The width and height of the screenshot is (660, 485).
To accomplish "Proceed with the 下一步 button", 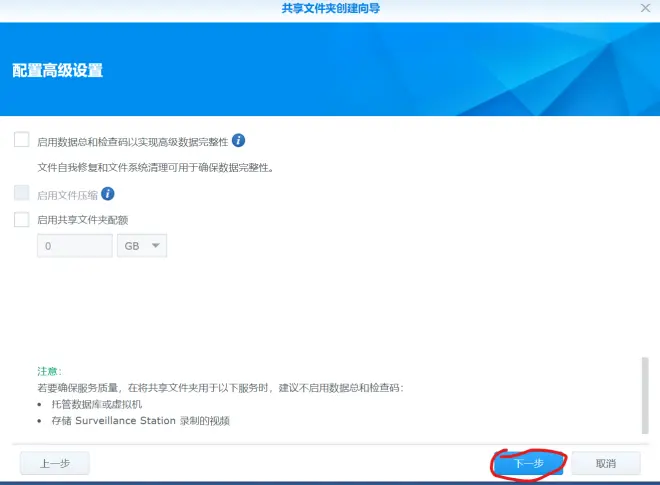I will point(529,463).
